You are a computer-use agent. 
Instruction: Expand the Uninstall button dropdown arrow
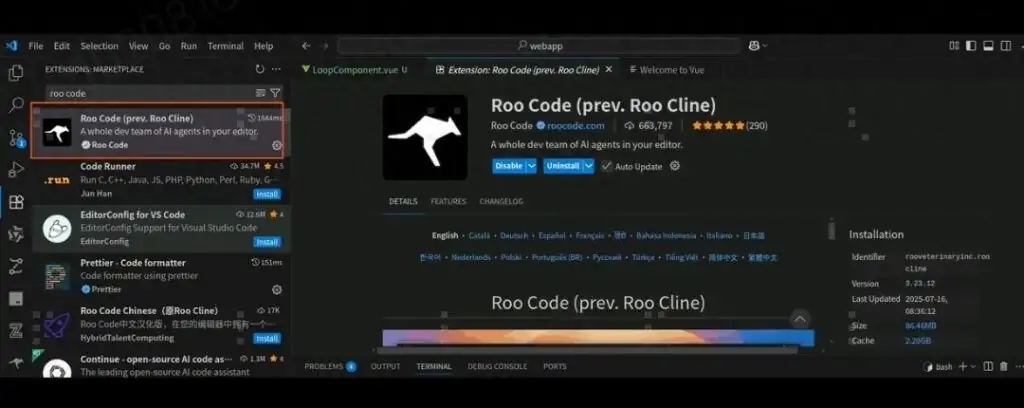pyautogui.click(x=589, y=166)
